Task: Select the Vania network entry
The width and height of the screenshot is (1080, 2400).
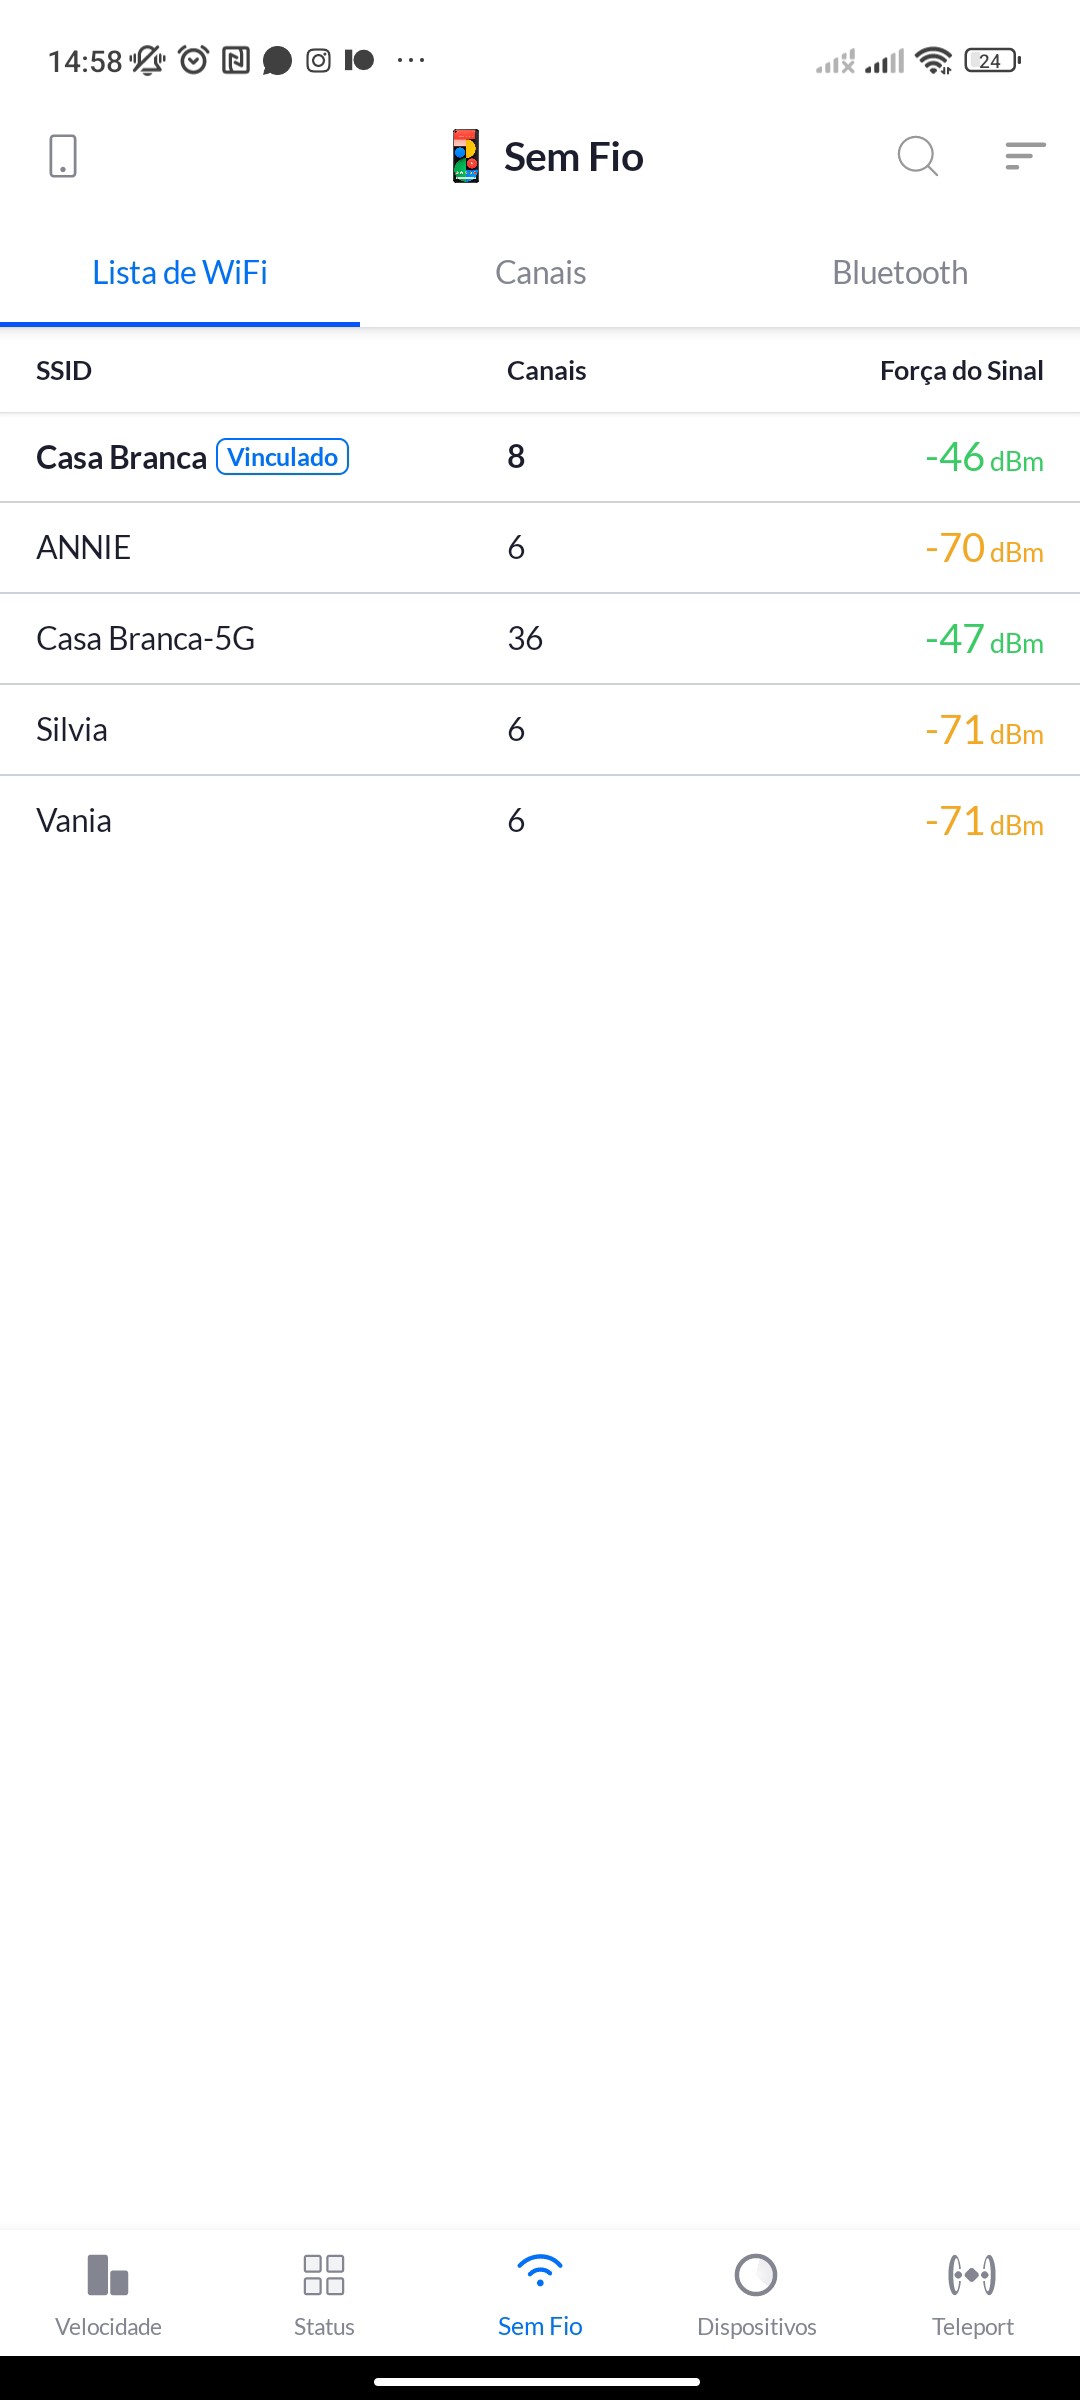Action: pos(540,821)
